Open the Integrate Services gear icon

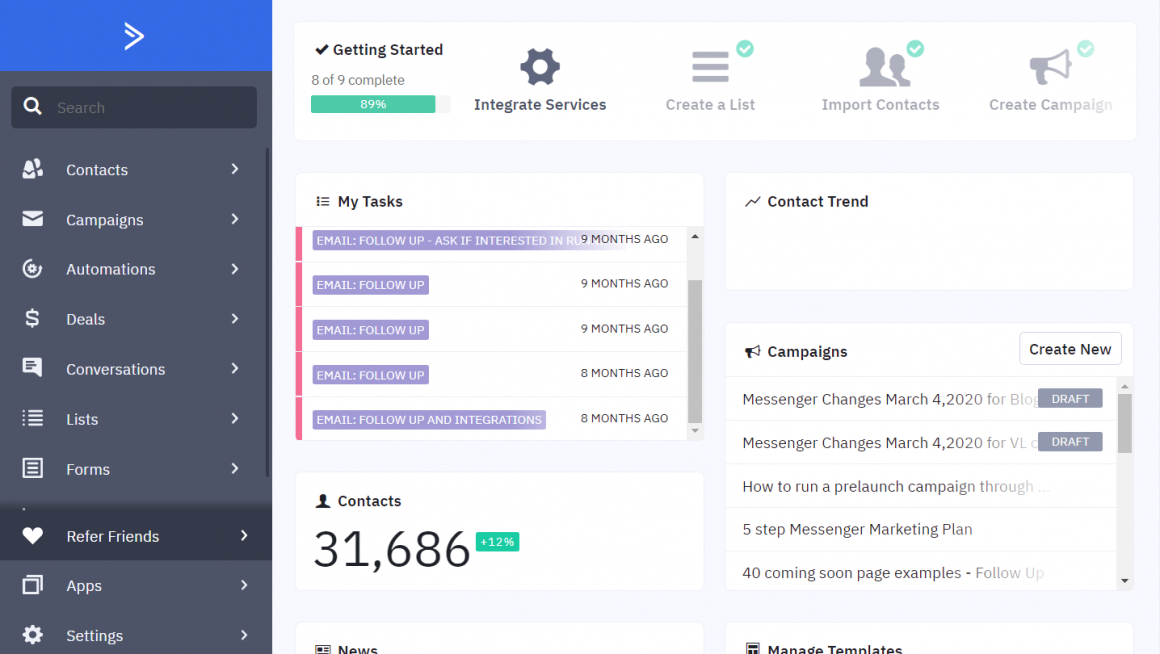coord(539,66)
